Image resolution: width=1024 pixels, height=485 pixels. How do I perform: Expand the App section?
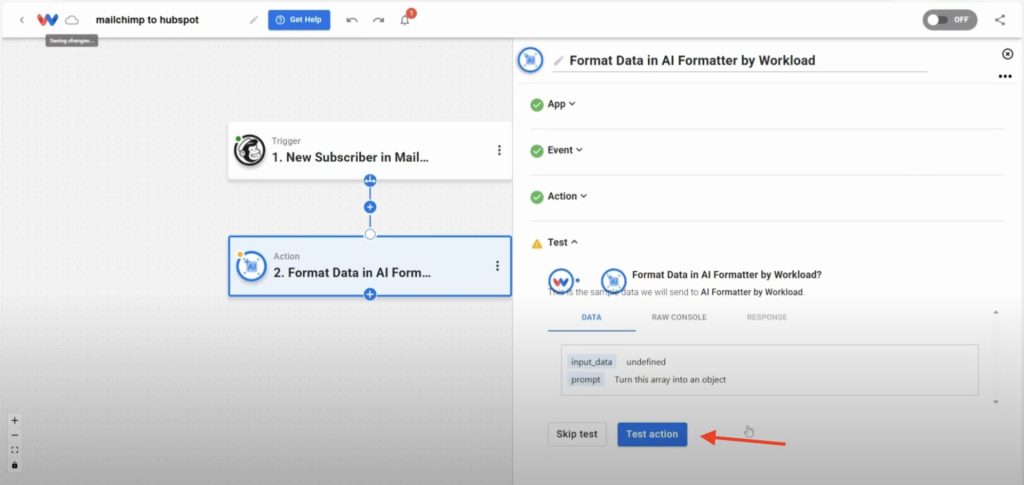click(x=562, y=104)
